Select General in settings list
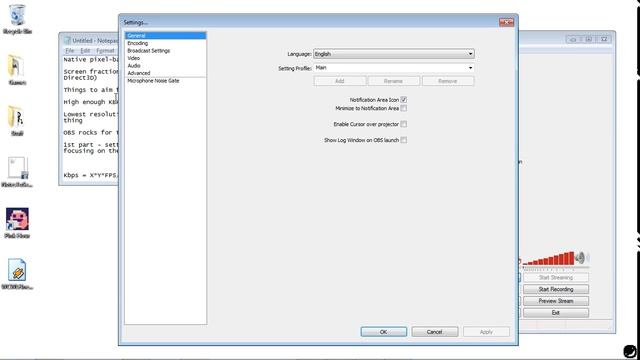640x360 pixels. pos(165,36)
